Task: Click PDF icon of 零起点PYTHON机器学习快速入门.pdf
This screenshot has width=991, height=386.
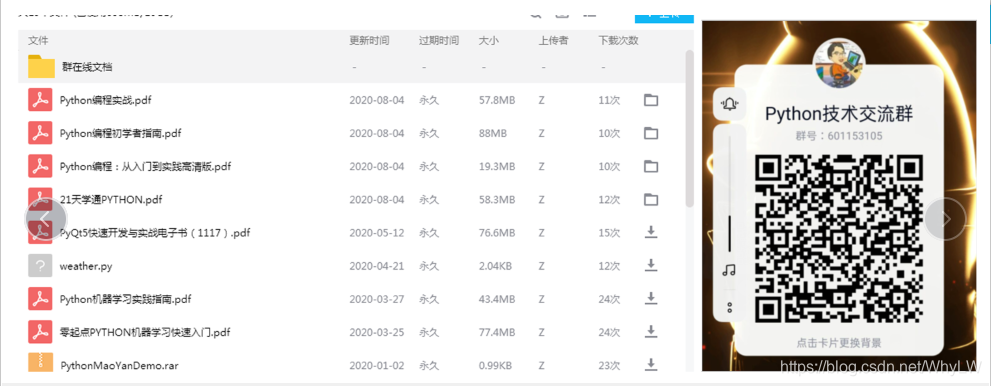Action: (x=40, y=332)
